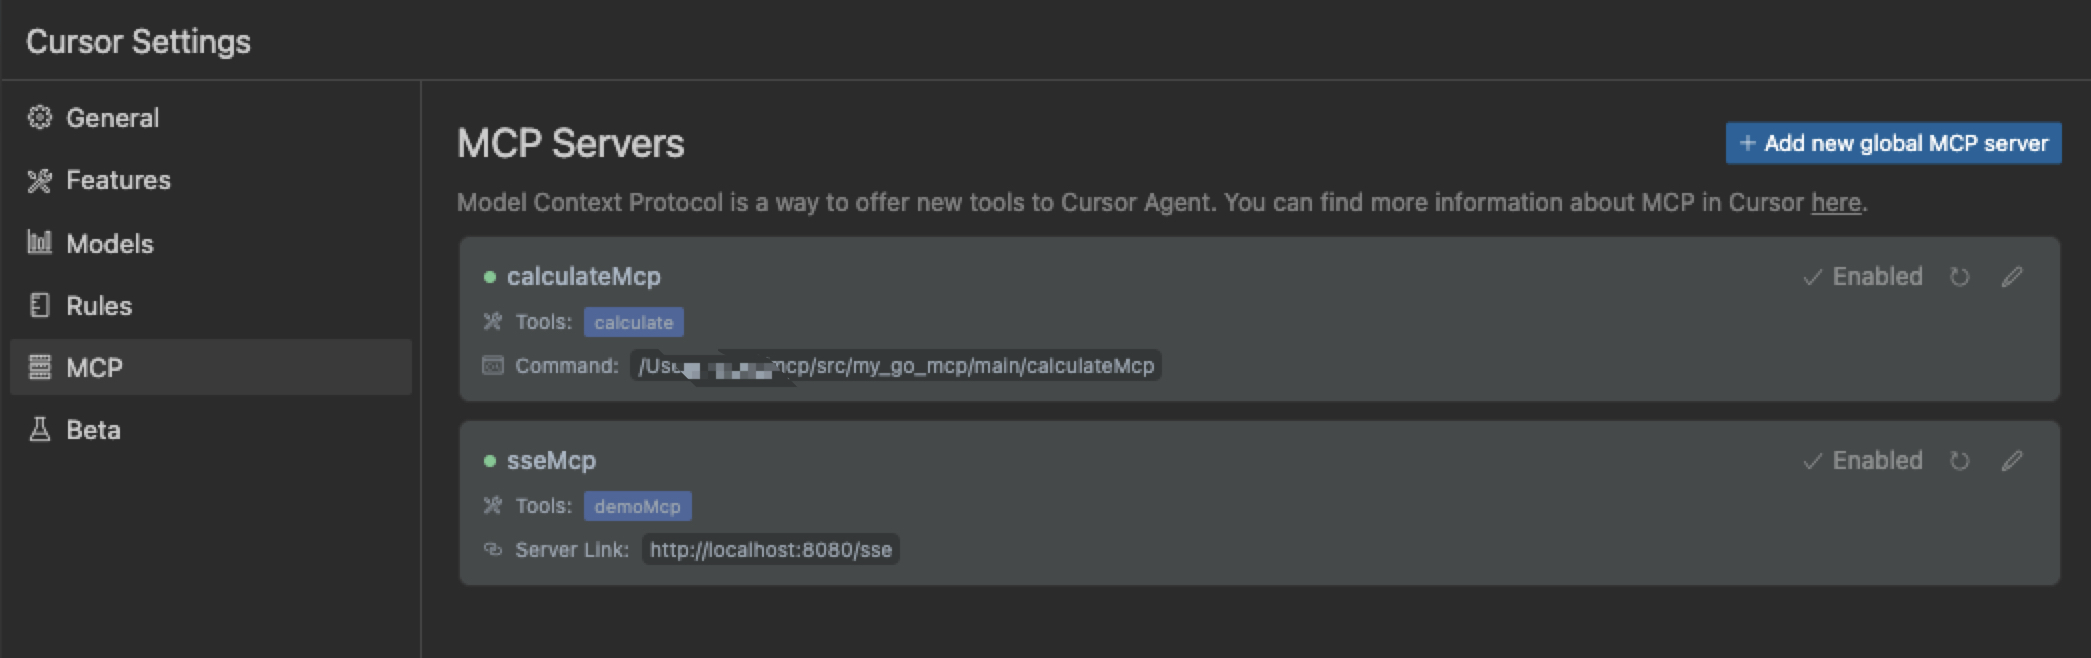
Task: Click the Beta flask icon in sidebar
Action: point(40,430)
